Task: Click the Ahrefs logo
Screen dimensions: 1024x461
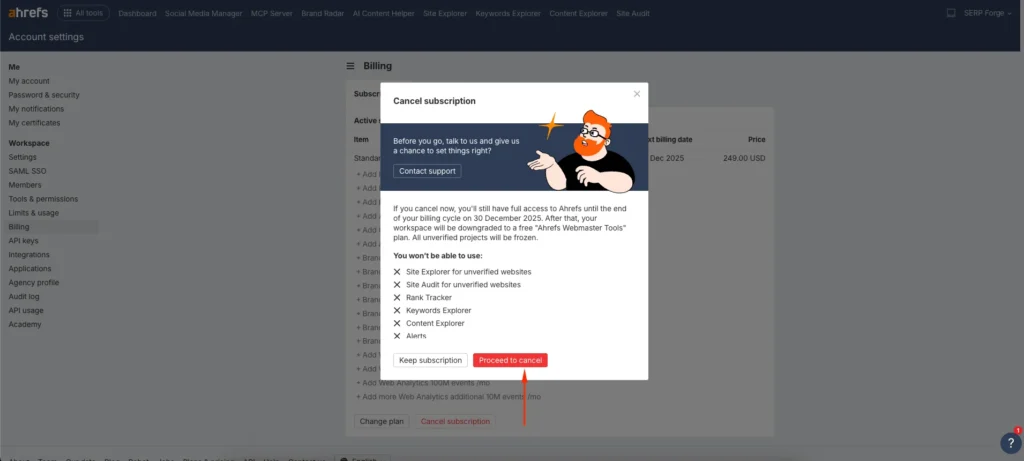Action: 28,12
